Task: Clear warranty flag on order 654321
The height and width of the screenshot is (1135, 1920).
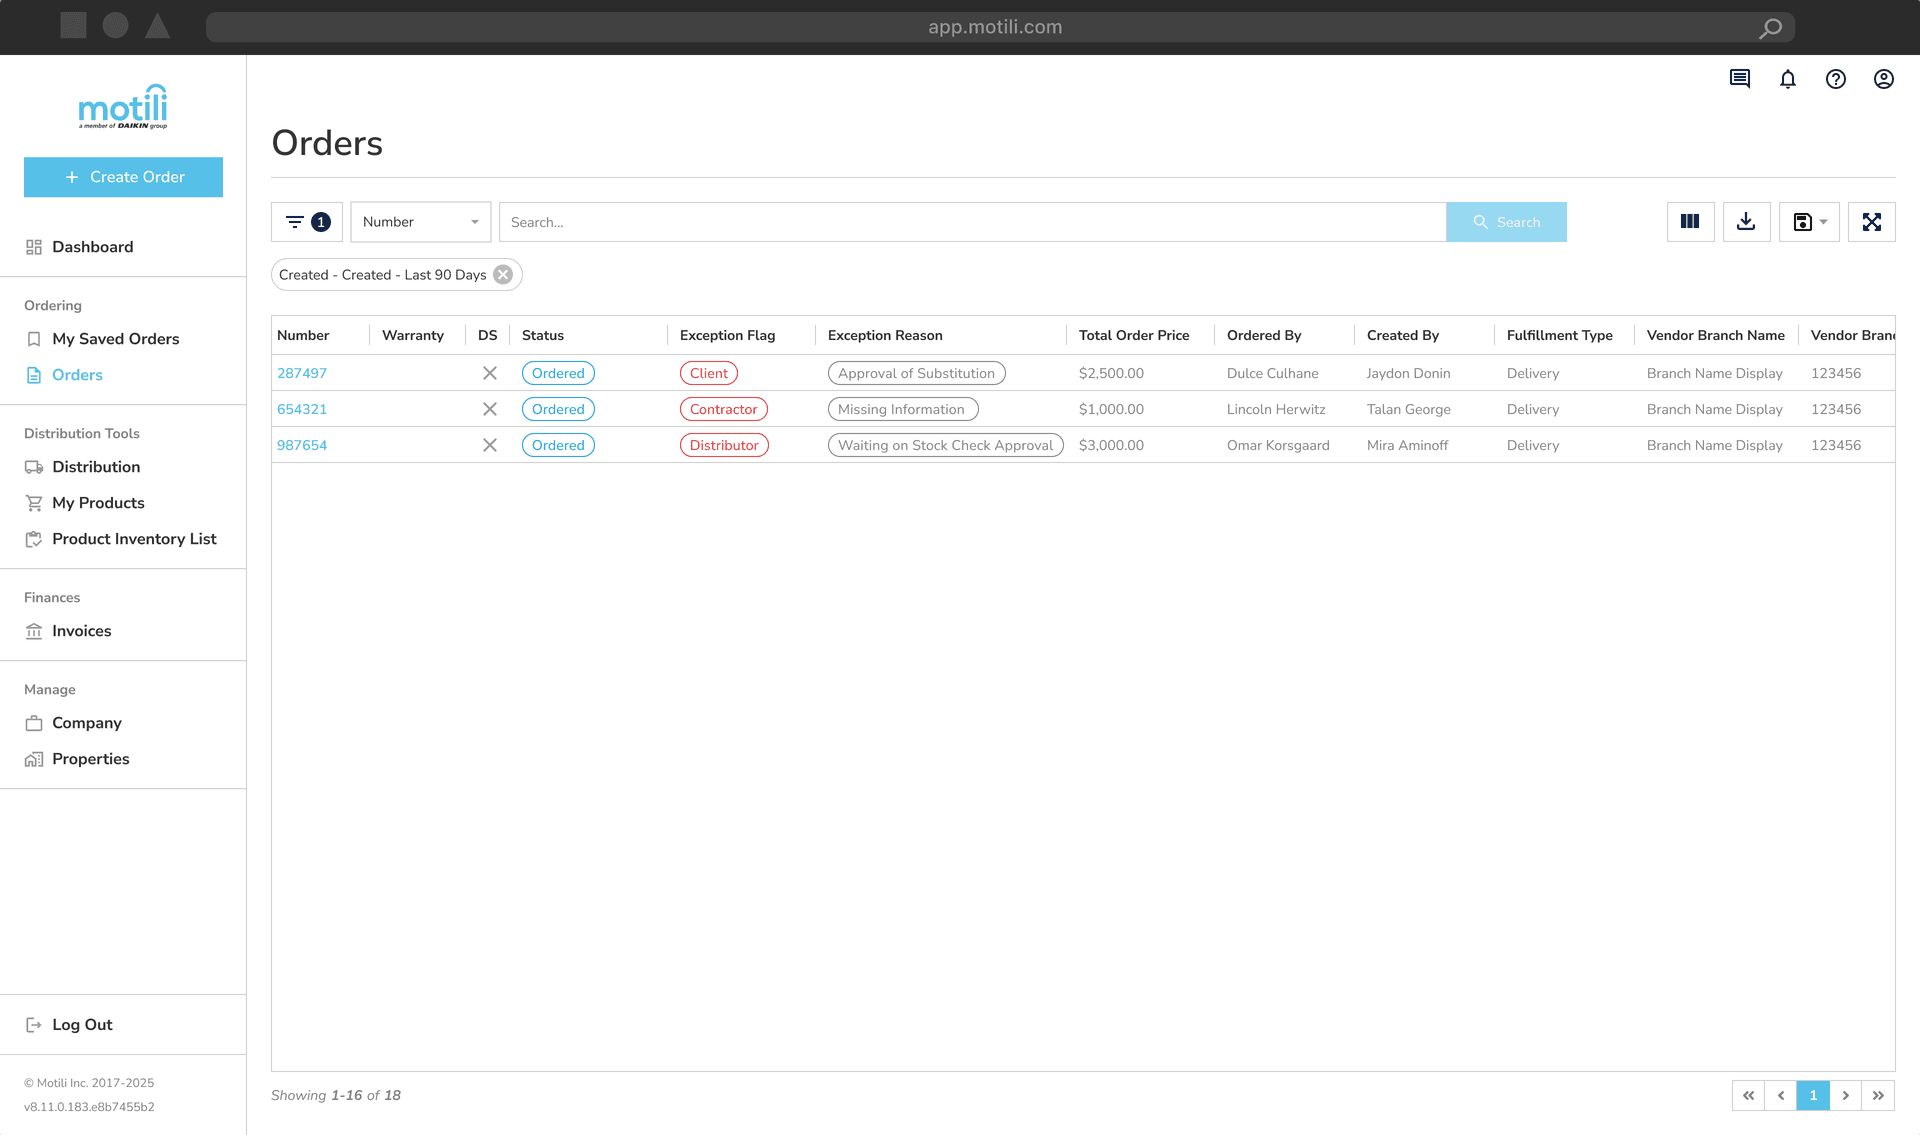Action: click(490, 409)
